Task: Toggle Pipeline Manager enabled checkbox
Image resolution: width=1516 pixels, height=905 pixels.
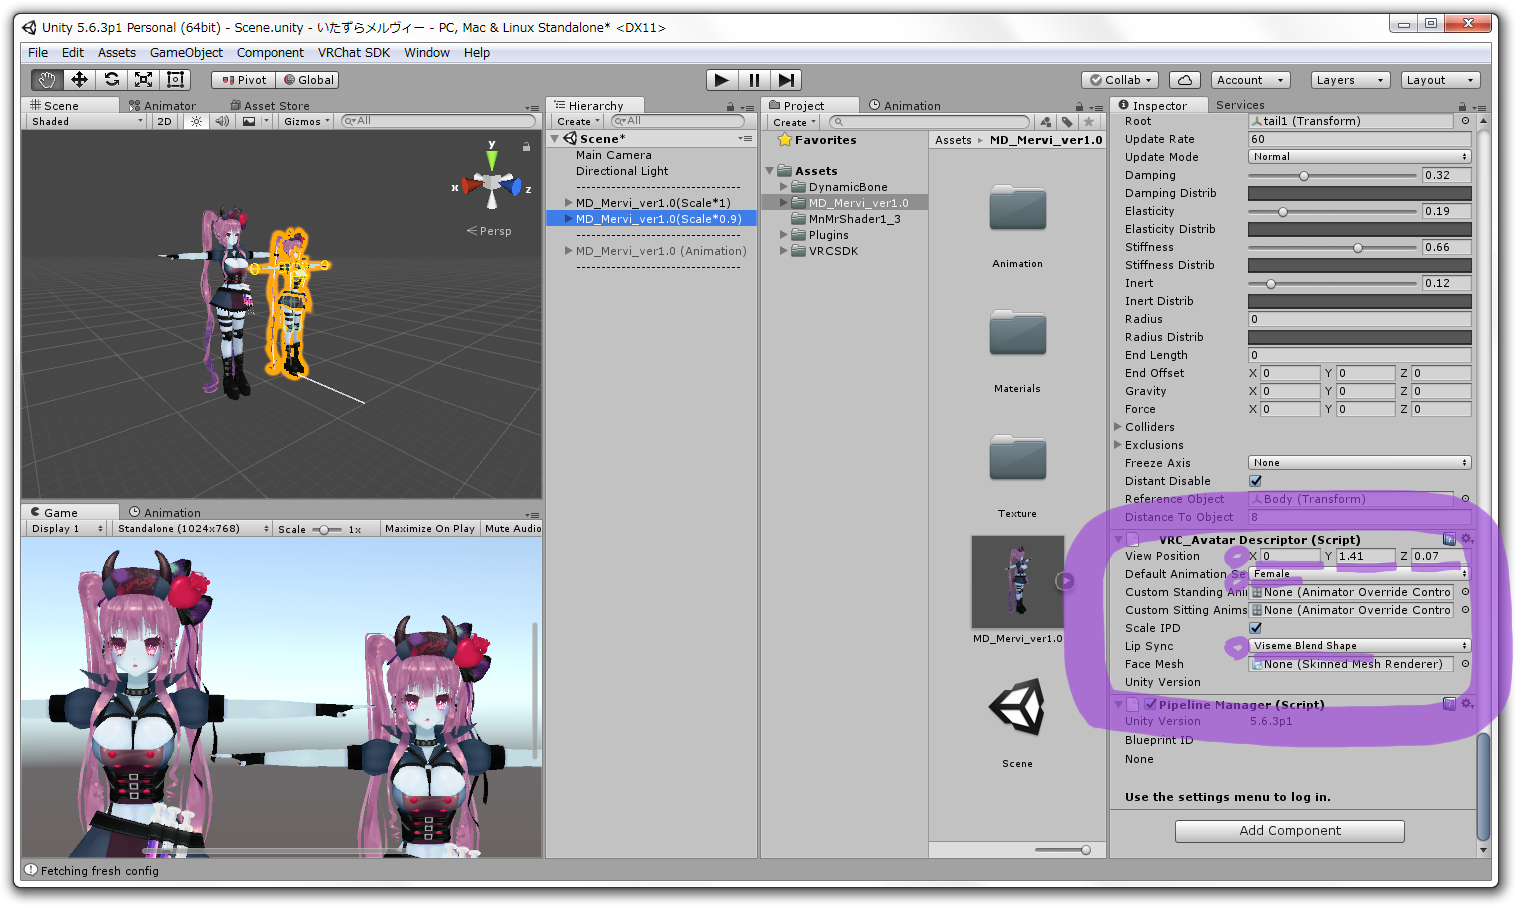Action: pos(1150,704)
